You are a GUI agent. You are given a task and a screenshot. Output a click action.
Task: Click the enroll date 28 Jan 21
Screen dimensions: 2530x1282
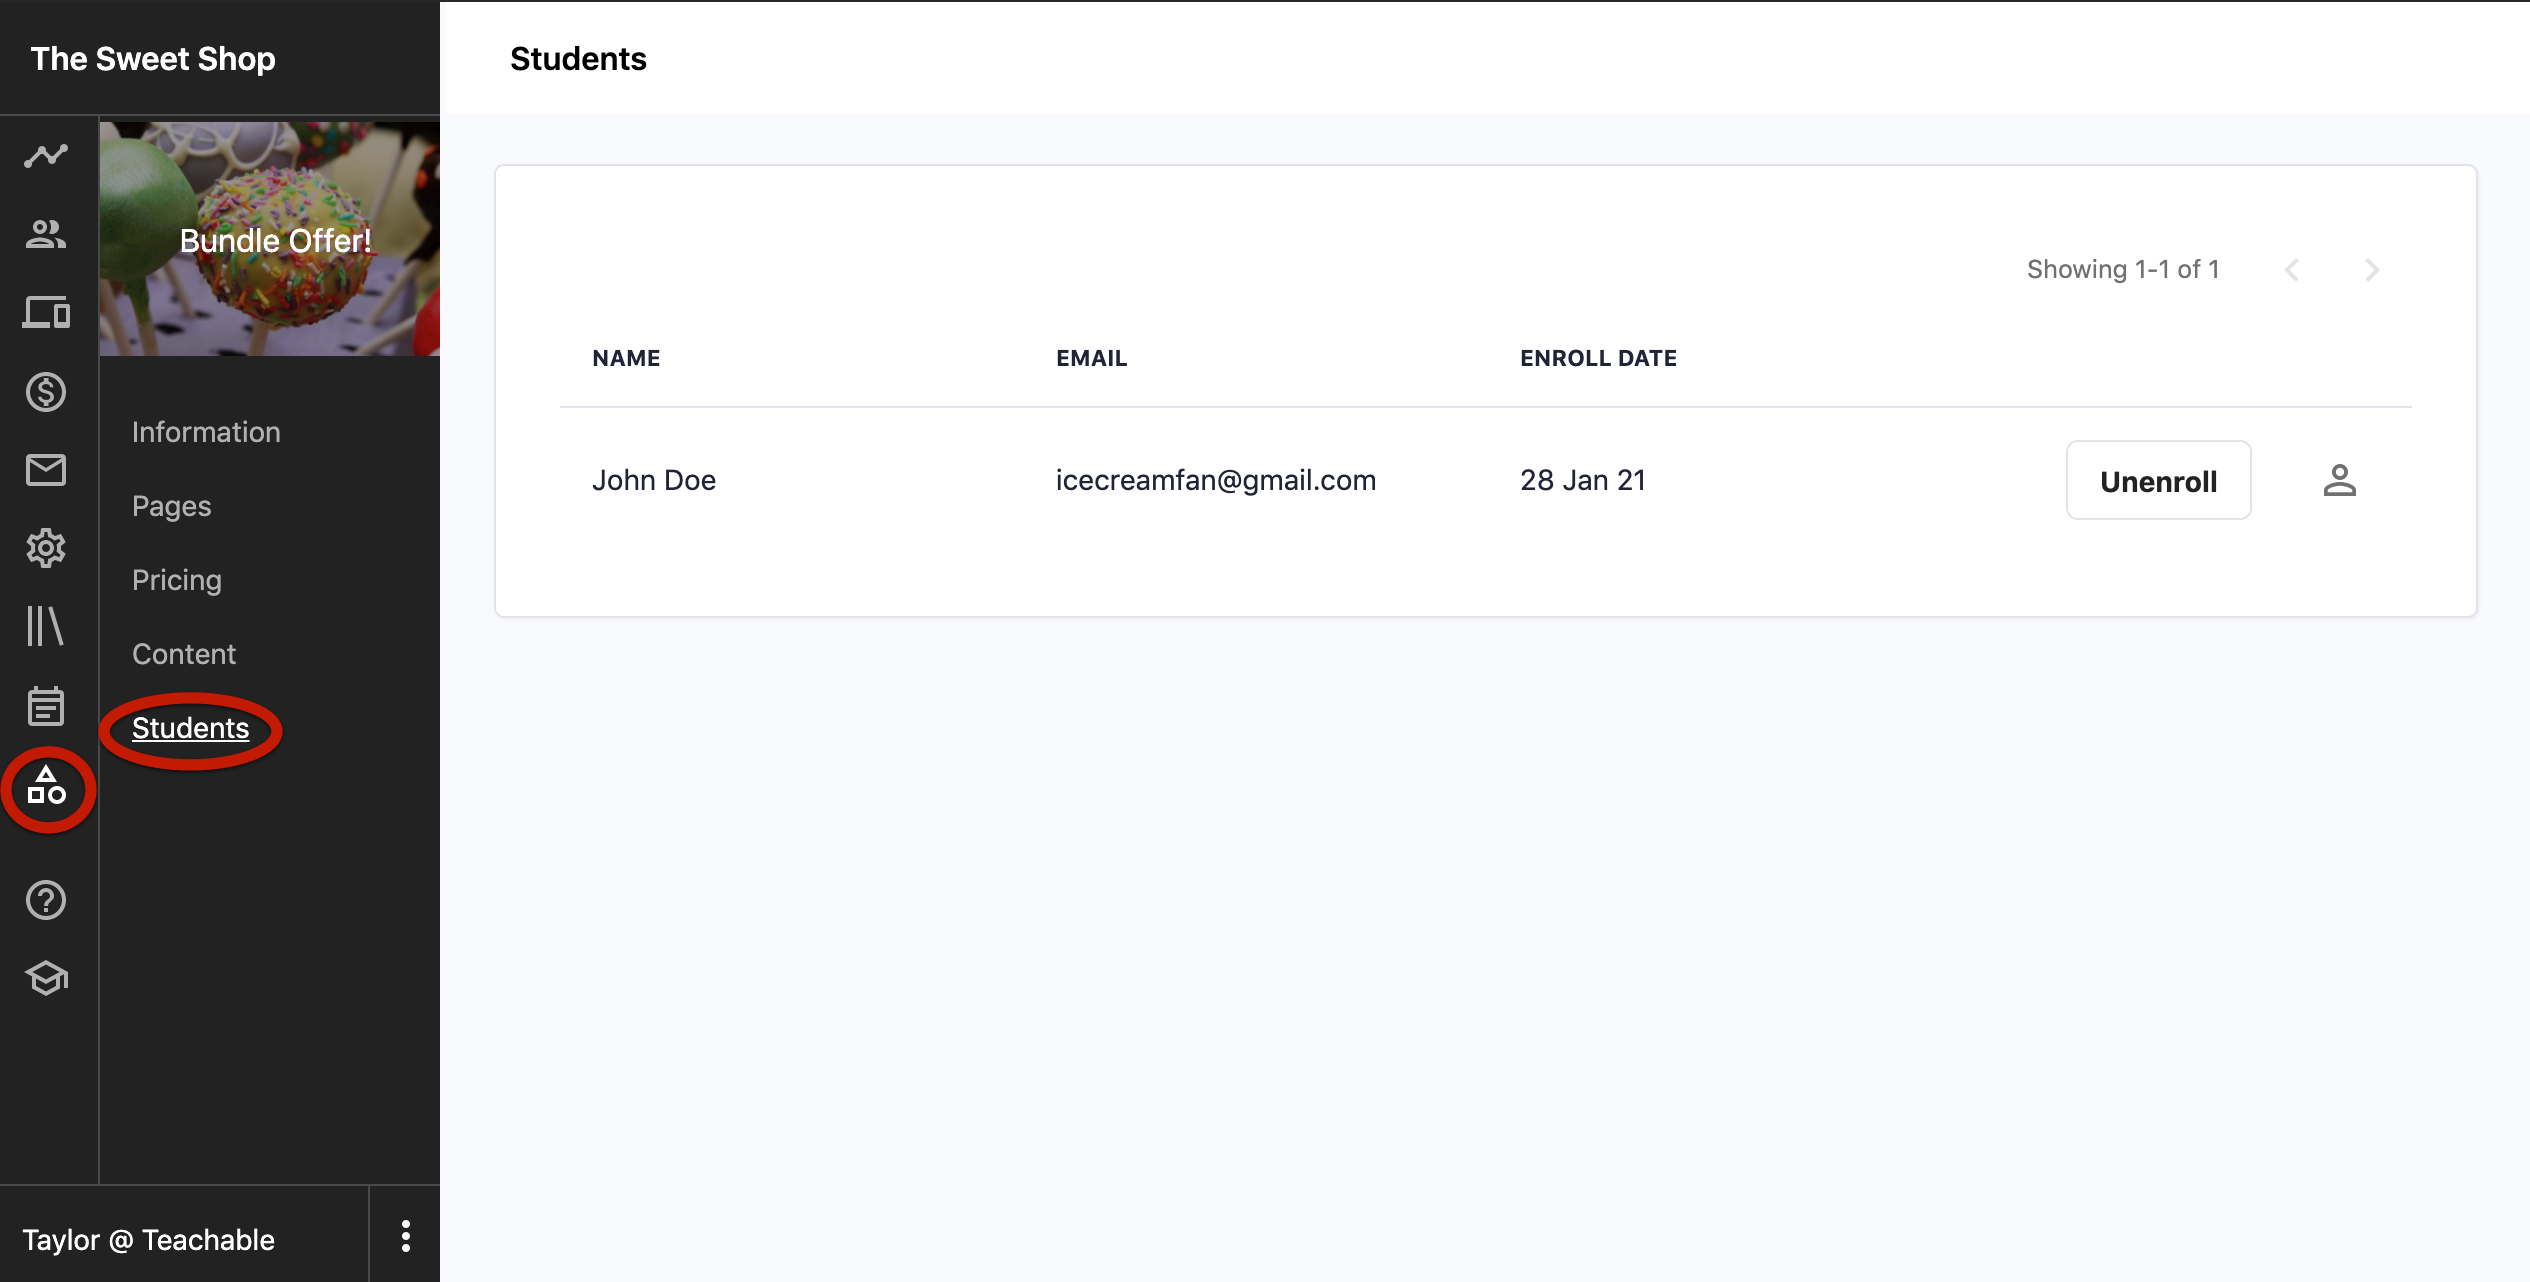coord(1583,480)
